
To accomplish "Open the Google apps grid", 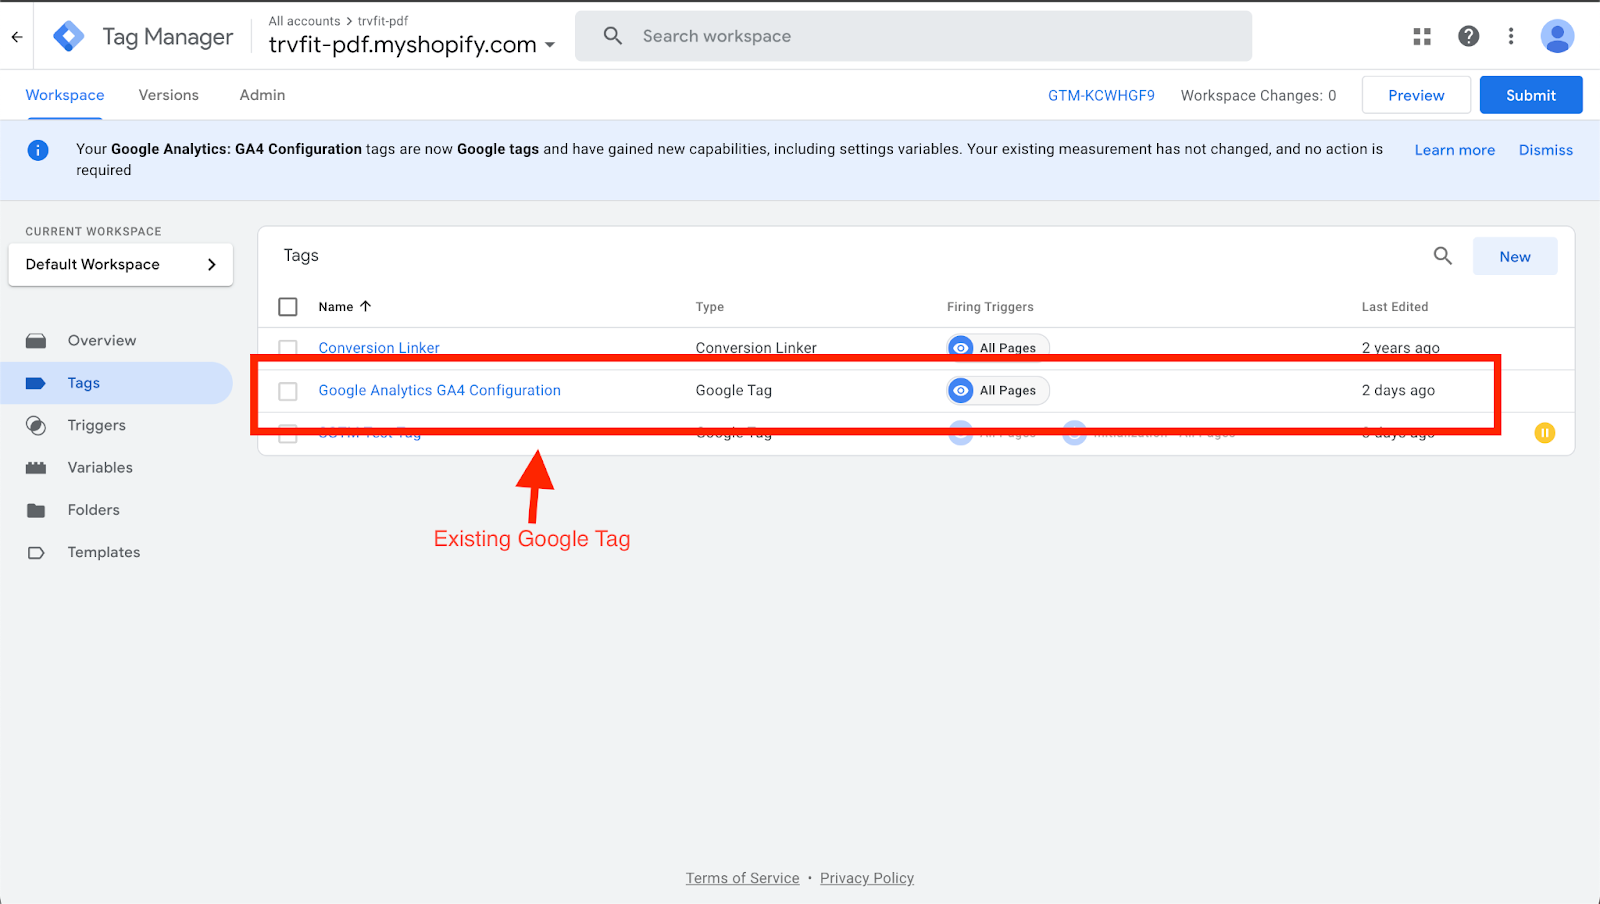I will tap(1422, 36).
